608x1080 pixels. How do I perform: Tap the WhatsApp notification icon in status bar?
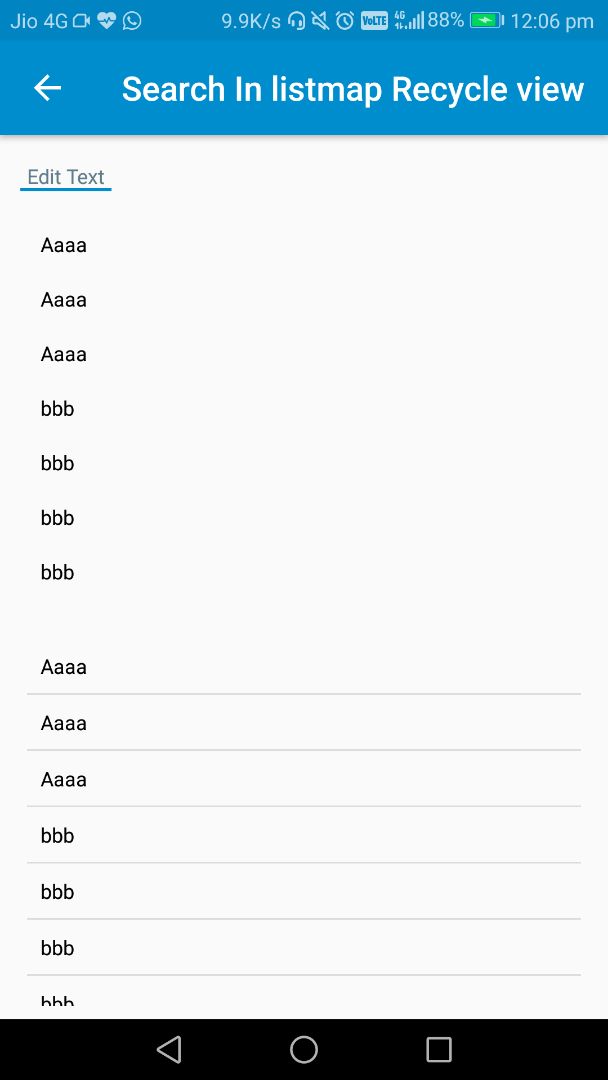coord(132,20)
